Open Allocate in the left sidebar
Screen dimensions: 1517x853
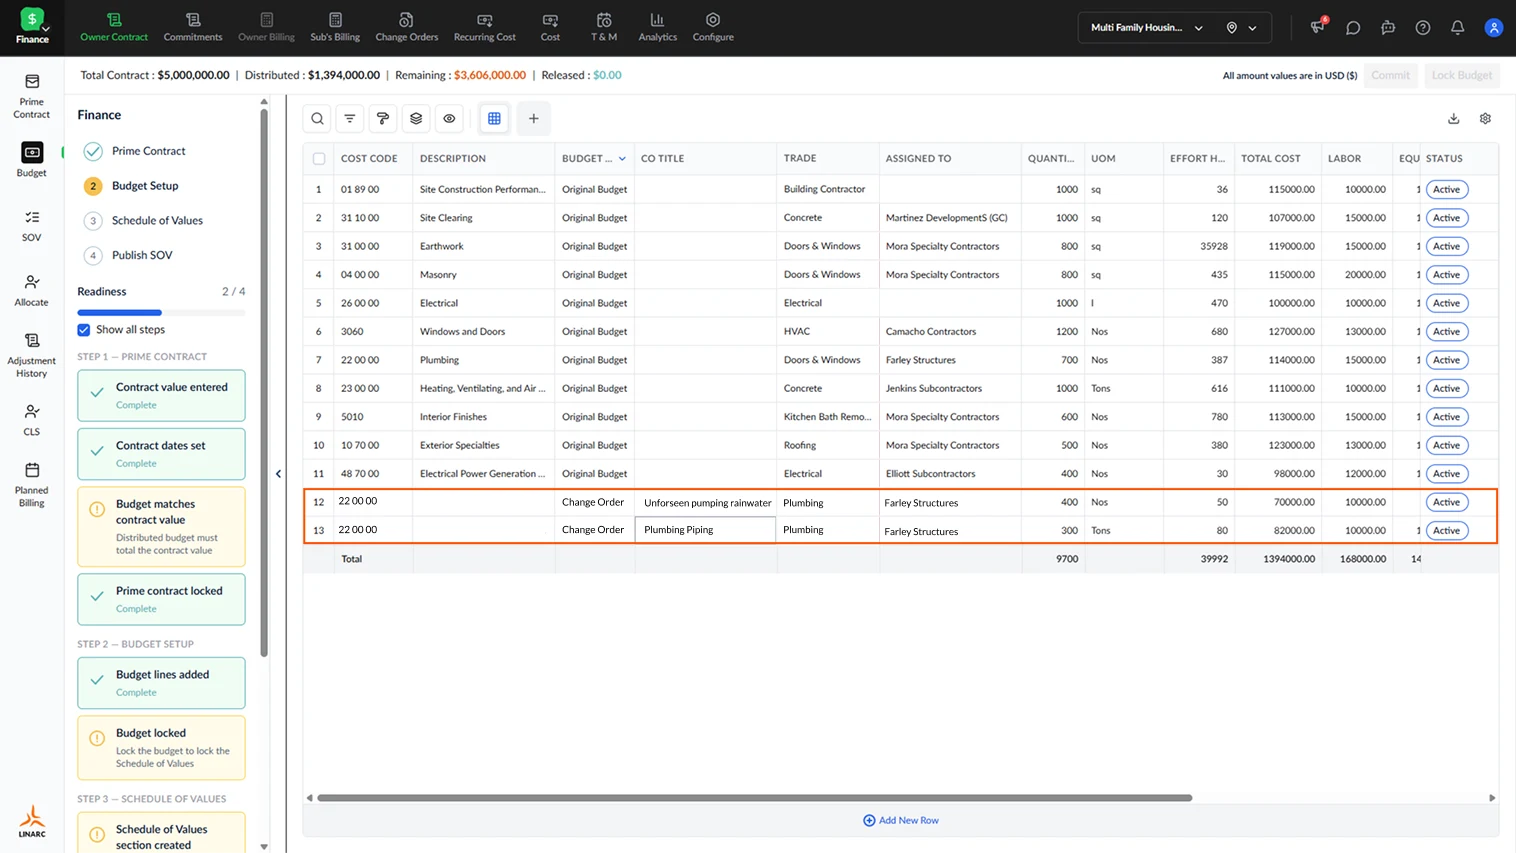(32, 290)
